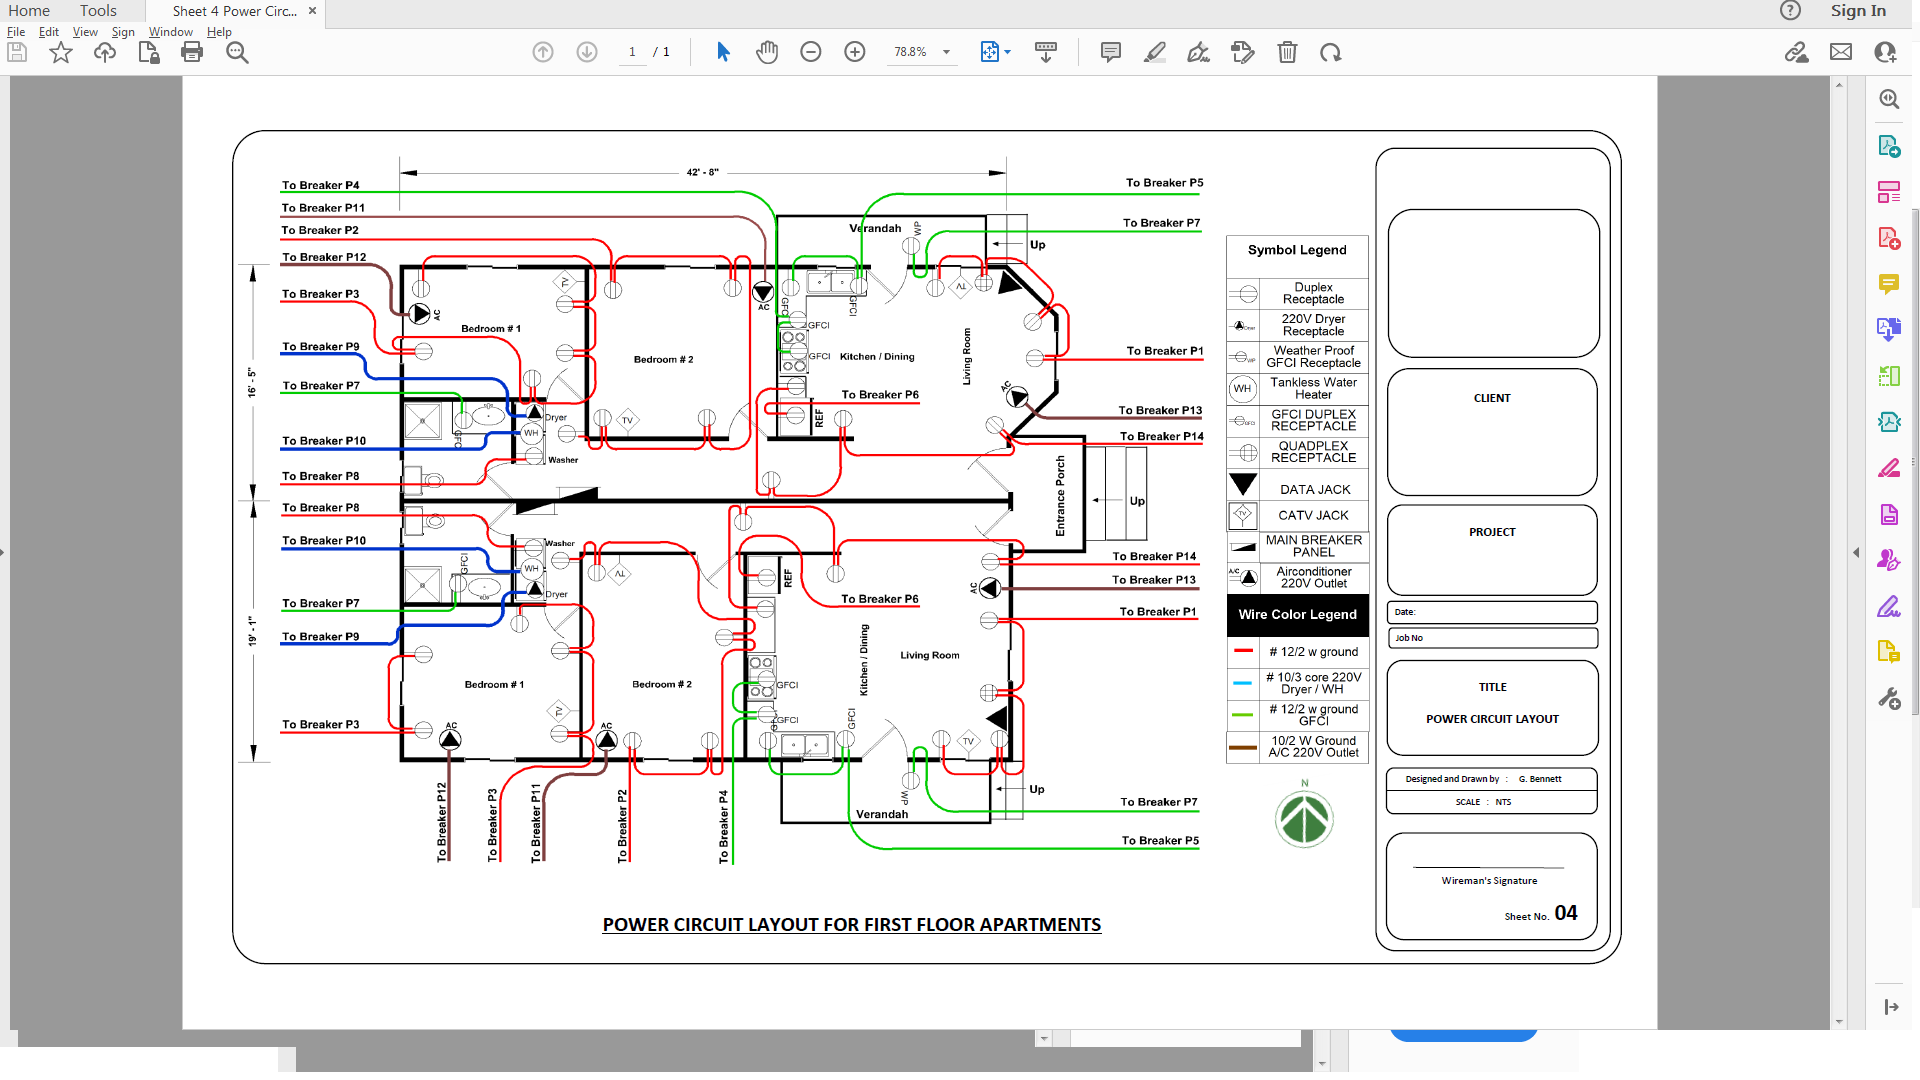Go to next page arrow
This screenshot has height=1080, width=1920.
pyautogui.click(x=587, y=52)
